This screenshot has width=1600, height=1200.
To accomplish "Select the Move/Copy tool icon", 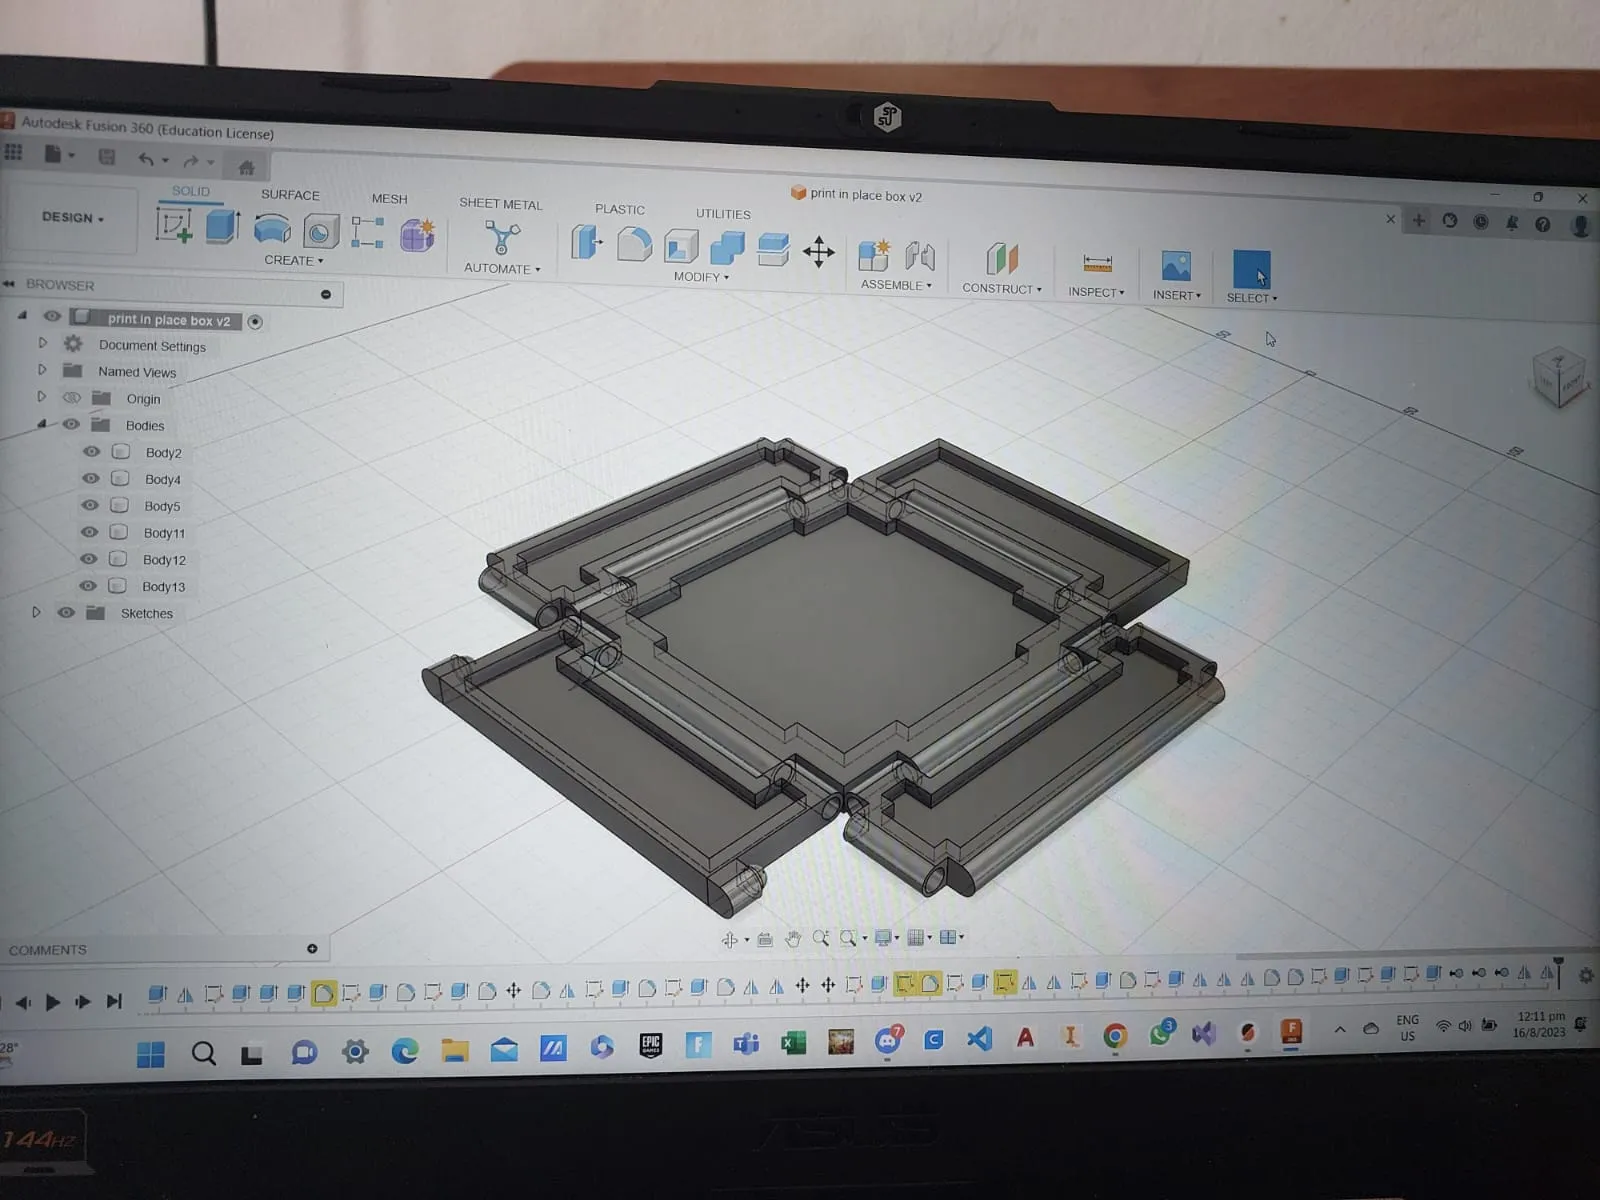I will click(x=818, y=252).
